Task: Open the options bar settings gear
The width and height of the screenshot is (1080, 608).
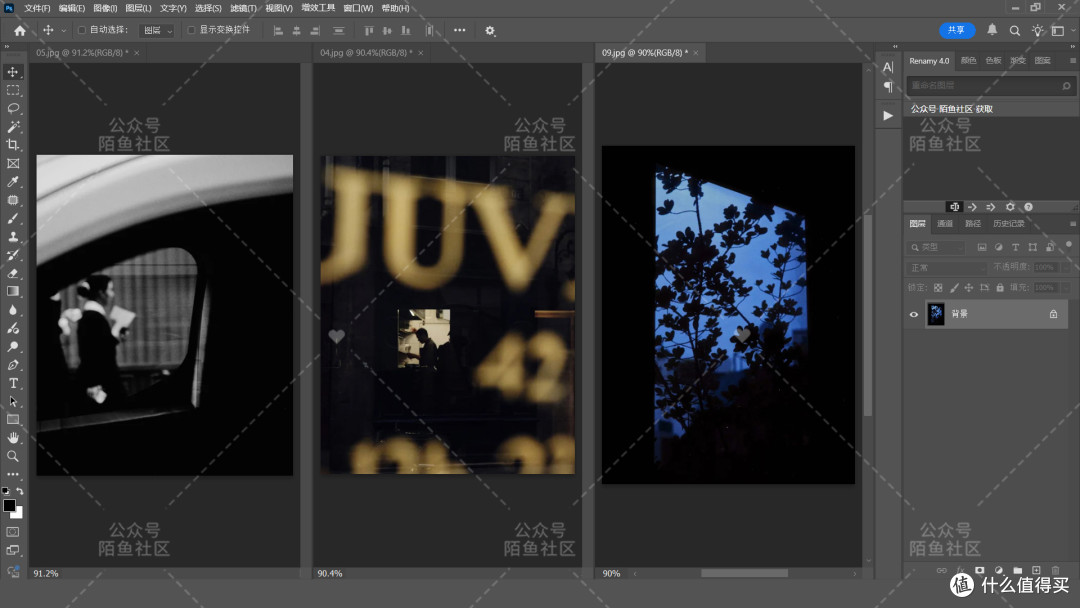Action: point(490,30)
